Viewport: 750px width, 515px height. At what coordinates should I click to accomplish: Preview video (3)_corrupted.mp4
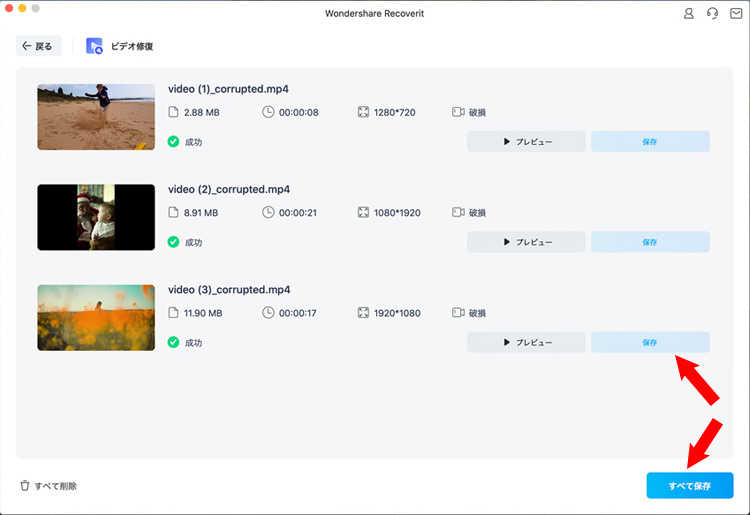pyautogui.click(x=526, y=342)
